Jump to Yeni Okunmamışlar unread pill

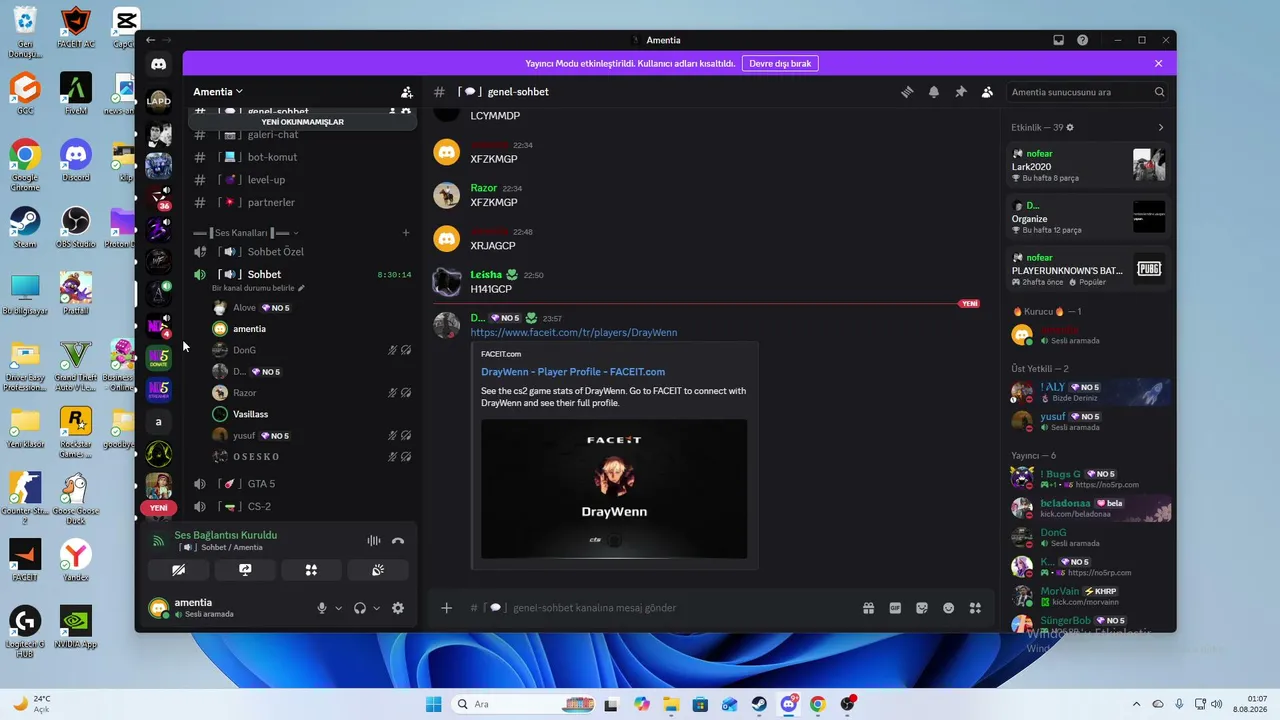coord(302,122)
